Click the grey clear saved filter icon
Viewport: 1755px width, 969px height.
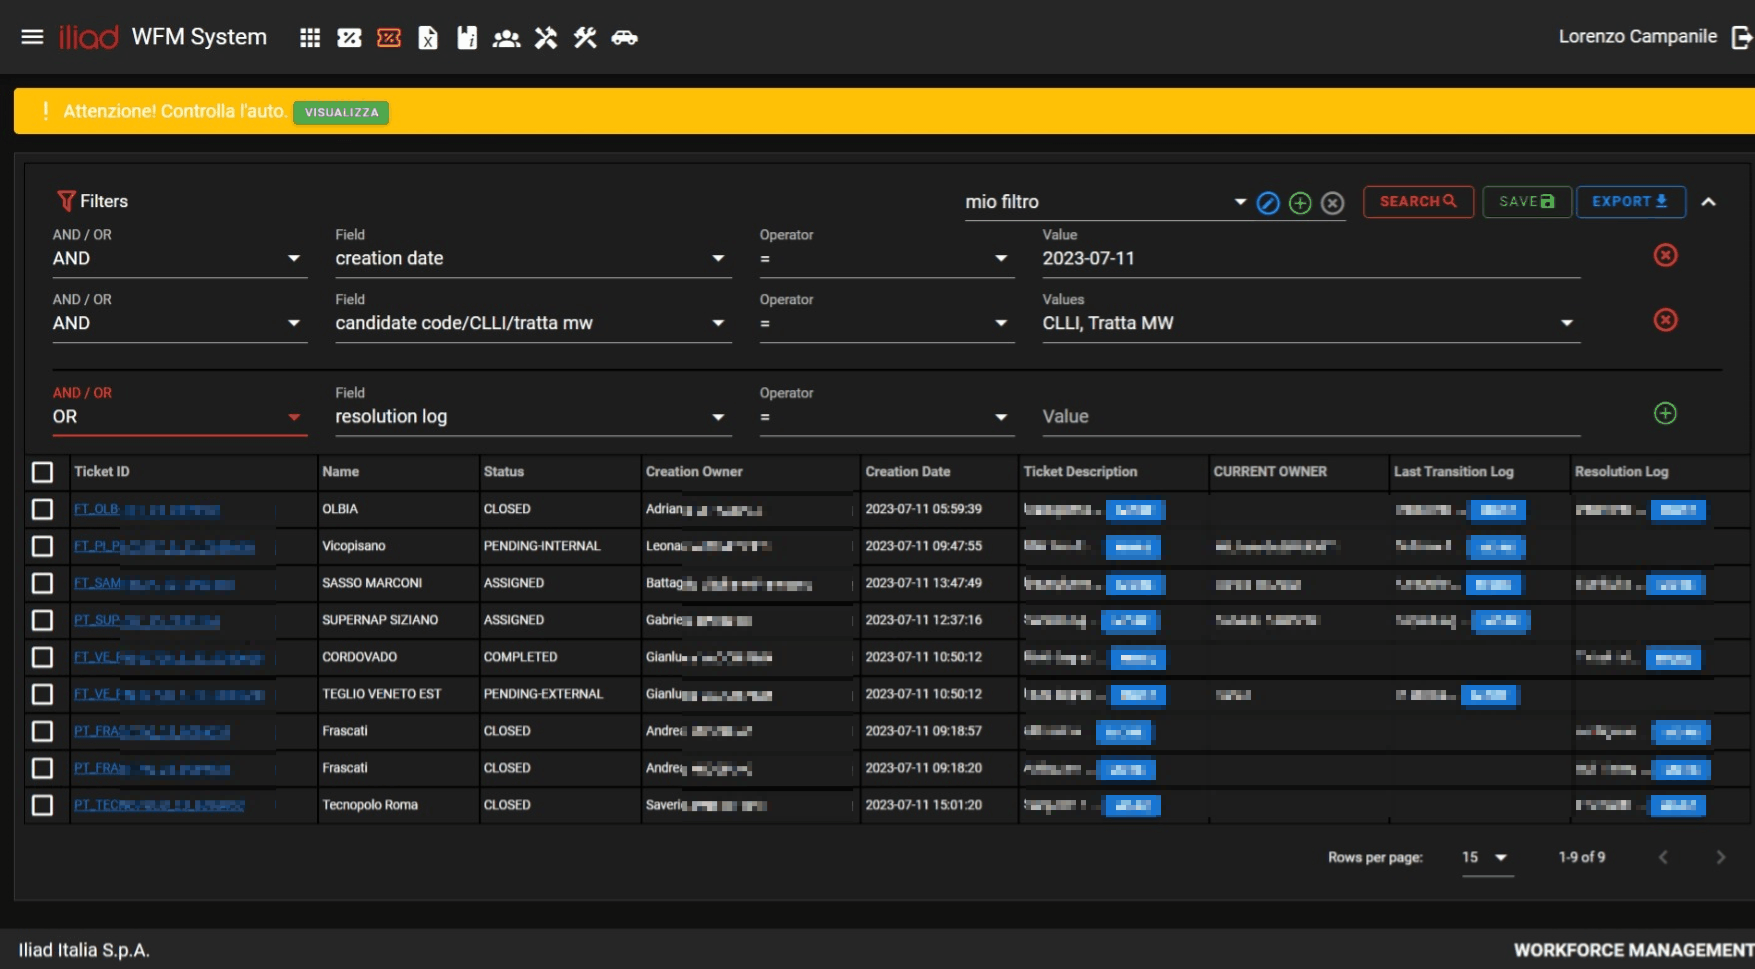[x=1332, y=203]
